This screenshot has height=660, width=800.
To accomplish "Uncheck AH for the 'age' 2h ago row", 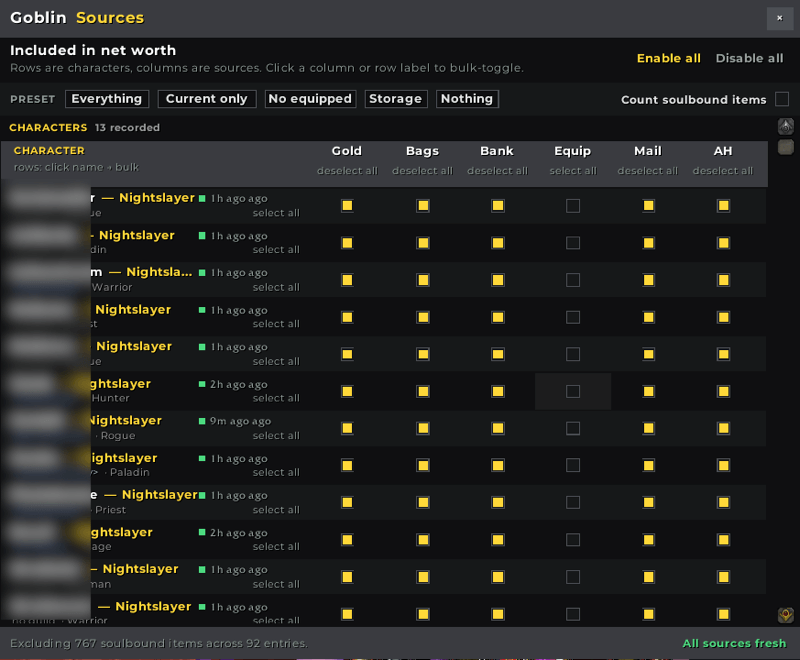I will (723, 540).
